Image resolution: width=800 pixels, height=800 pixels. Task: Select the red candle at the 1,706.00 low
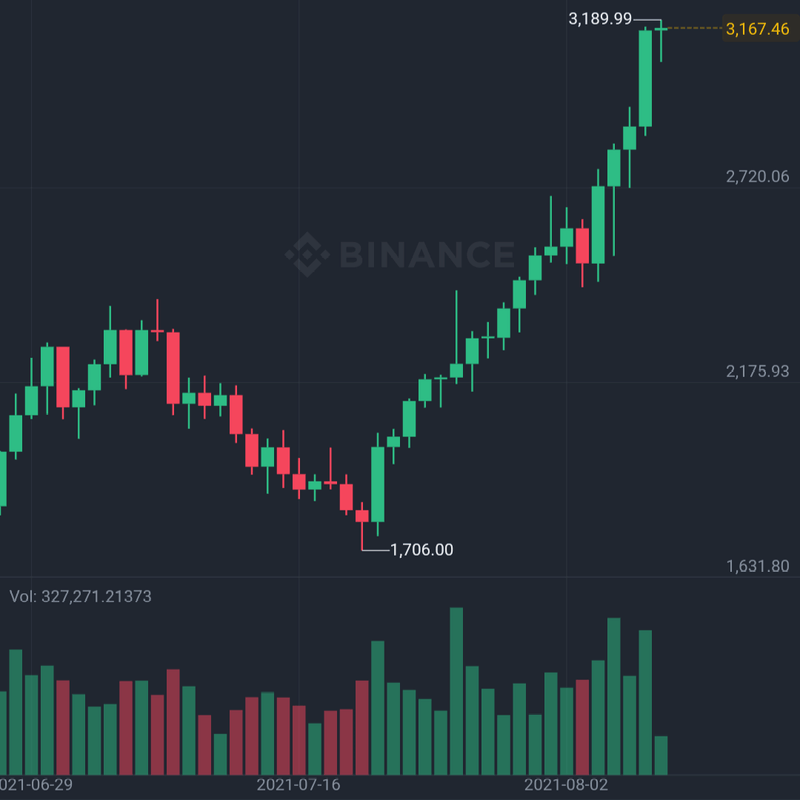pyautogui.click(x=362, y=515)
